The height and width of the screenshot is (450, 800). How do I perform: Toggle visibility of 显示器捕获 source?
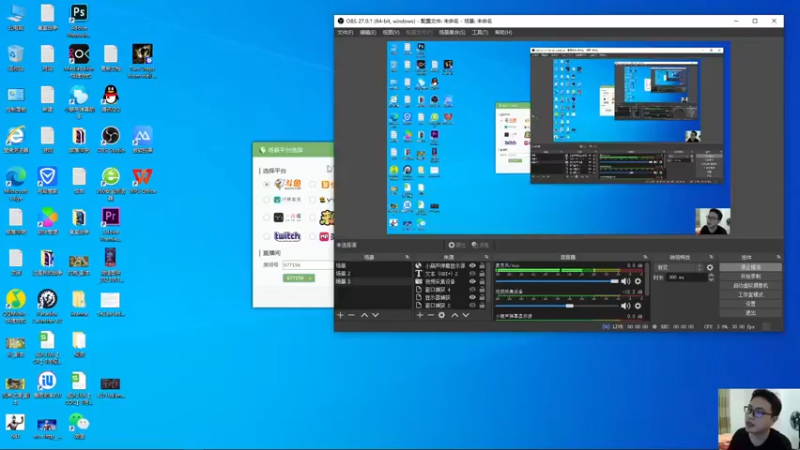pyautogui.click(x=472, y=297)
